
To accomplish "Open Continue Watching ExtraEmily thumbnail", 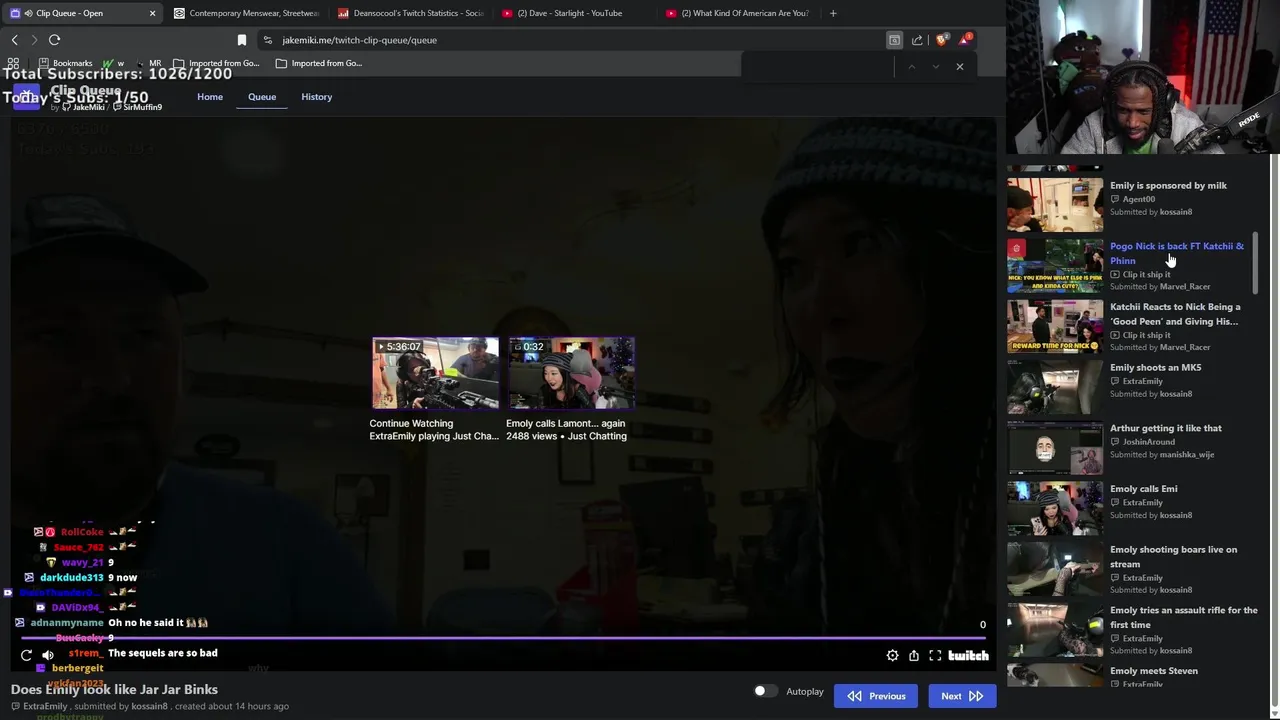I will (x=435, y=373).
